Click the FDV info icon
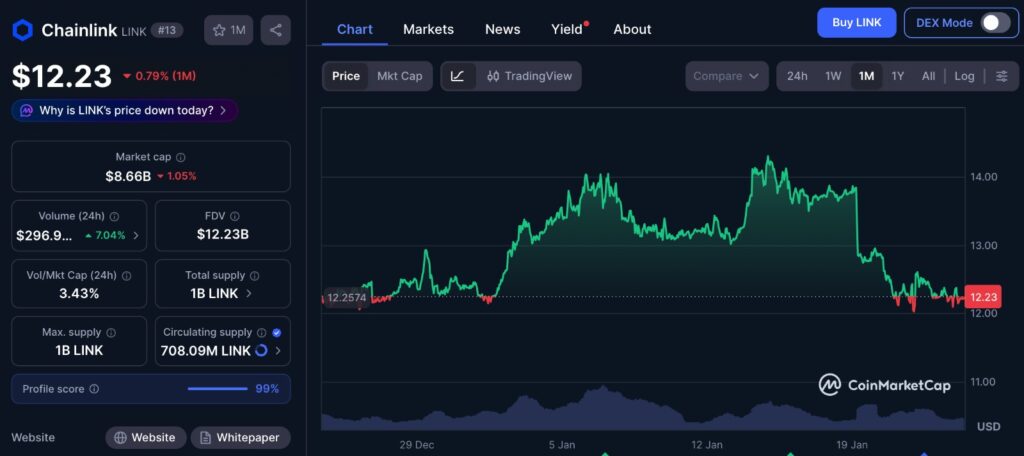This screenshot has width=1024, height=456. click(x=234, y=216)
